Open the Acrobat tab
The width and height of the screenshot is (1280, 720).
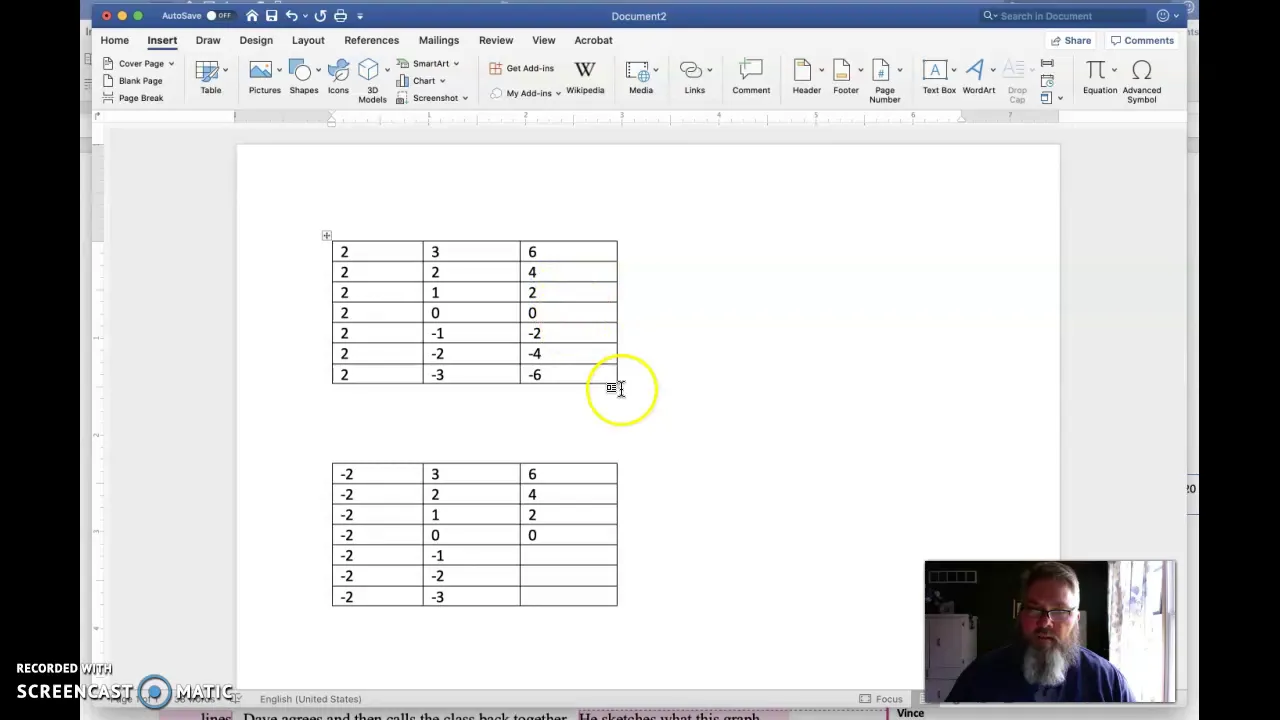[593, 40]
